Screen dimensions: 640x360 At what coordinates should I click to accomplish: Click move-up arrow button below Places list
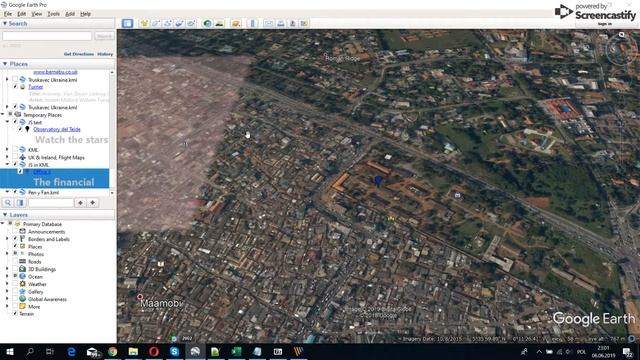coord(80,203)
